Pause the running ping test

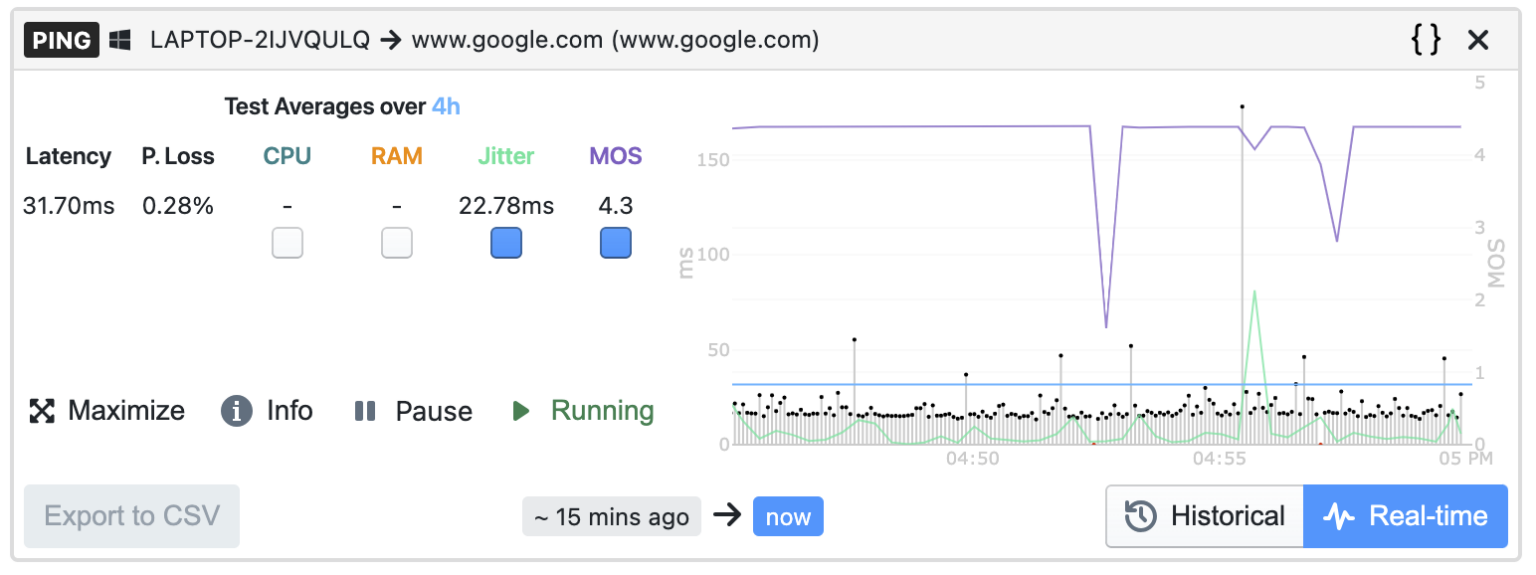(412, 411)
